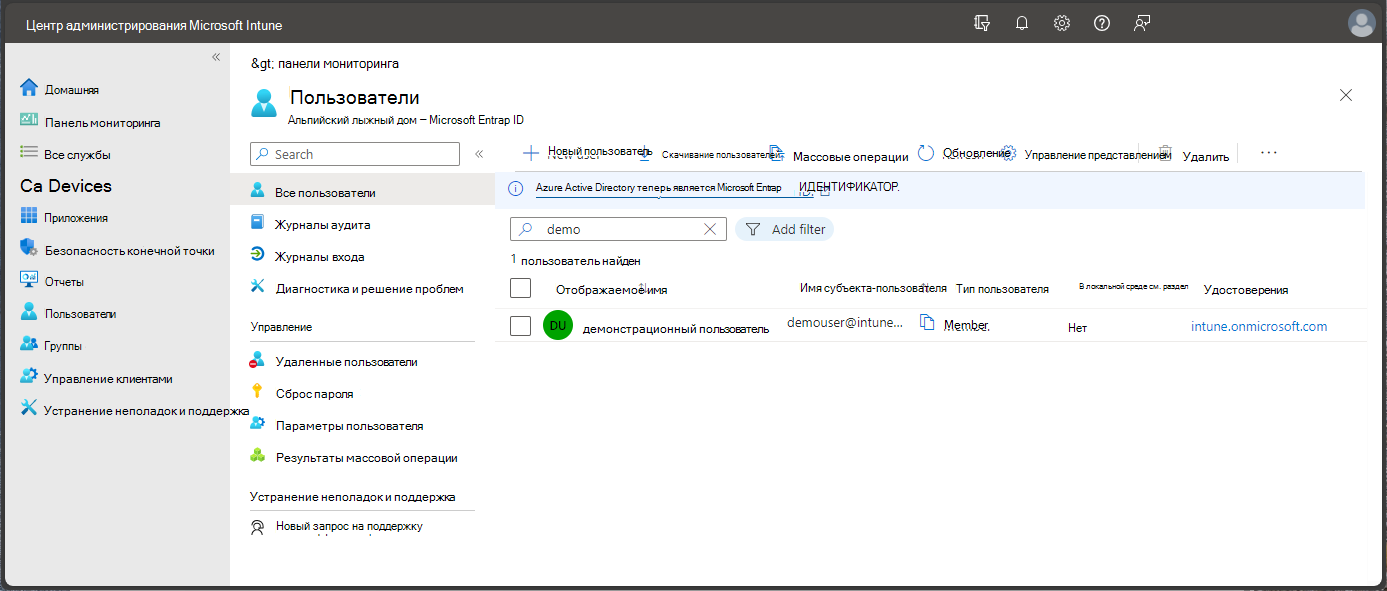The image size is (1387, 591).
Task: Collapse the Users blade menu
Action: (479, 154)
